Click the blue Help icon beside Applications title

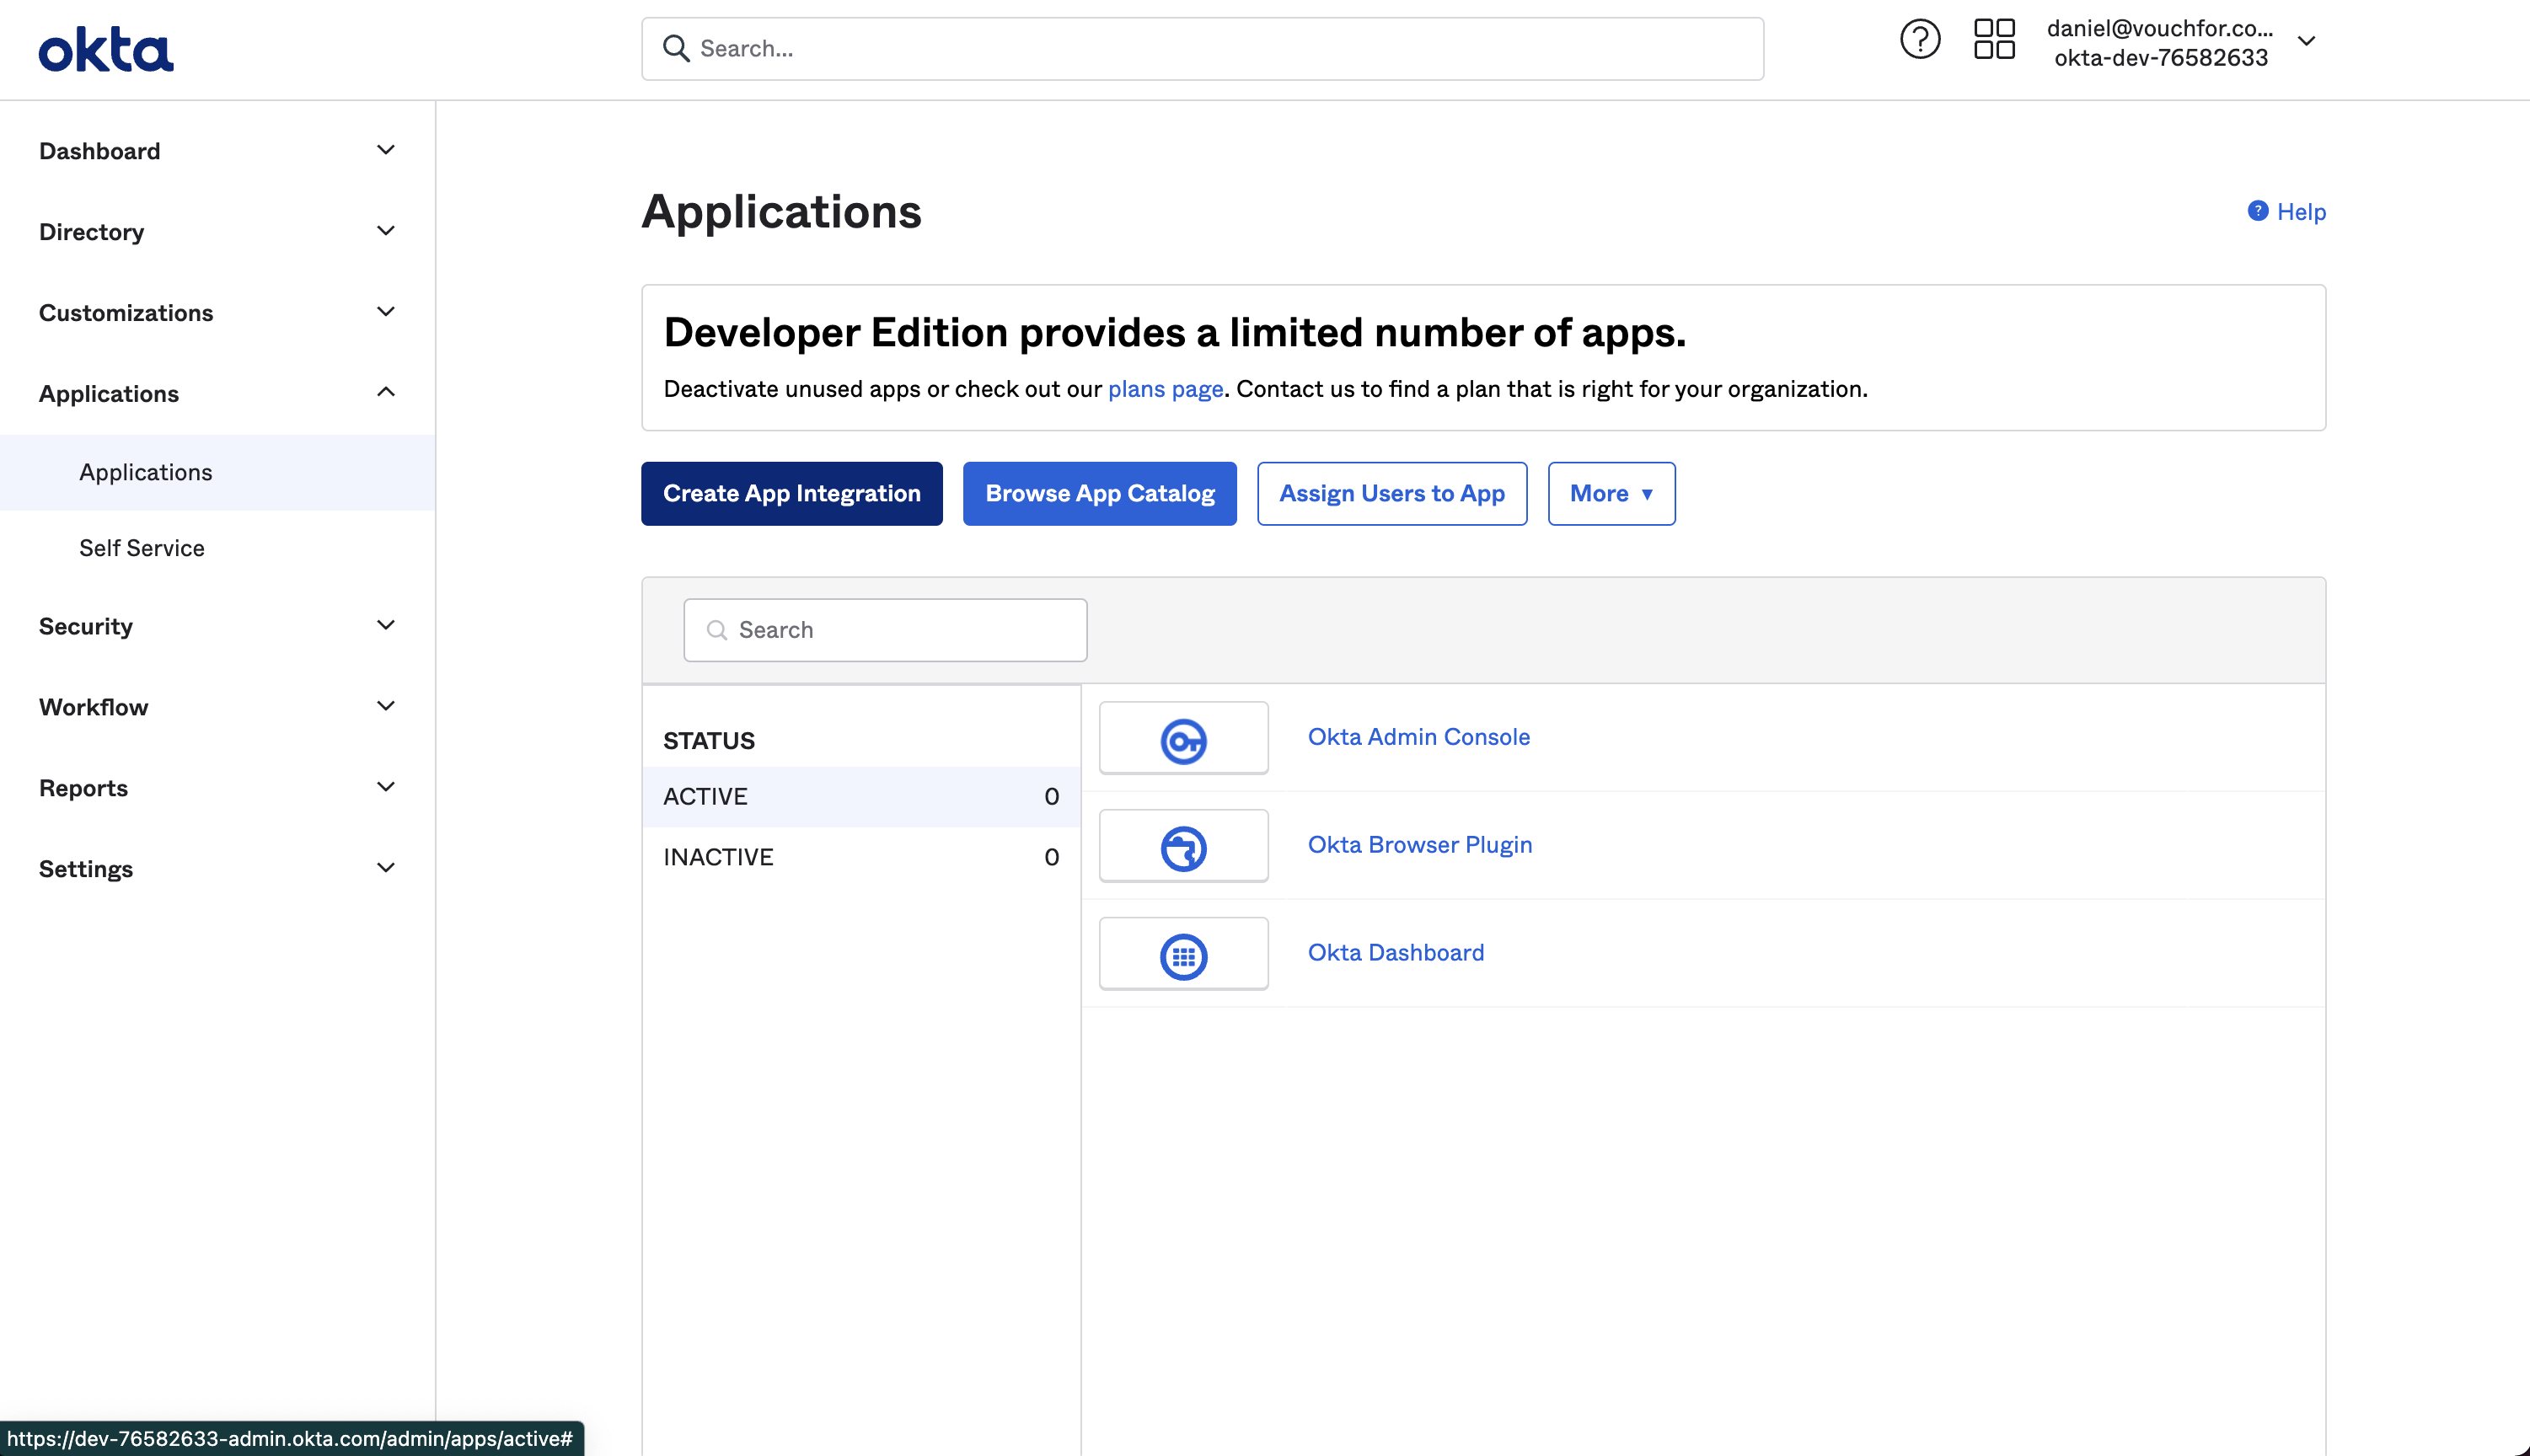pos(2257,211)
